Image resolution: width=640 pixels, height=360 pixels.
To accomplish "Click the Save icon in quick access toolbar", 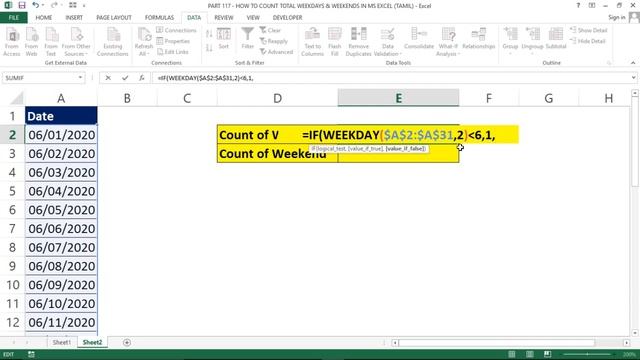I will 22,5.
